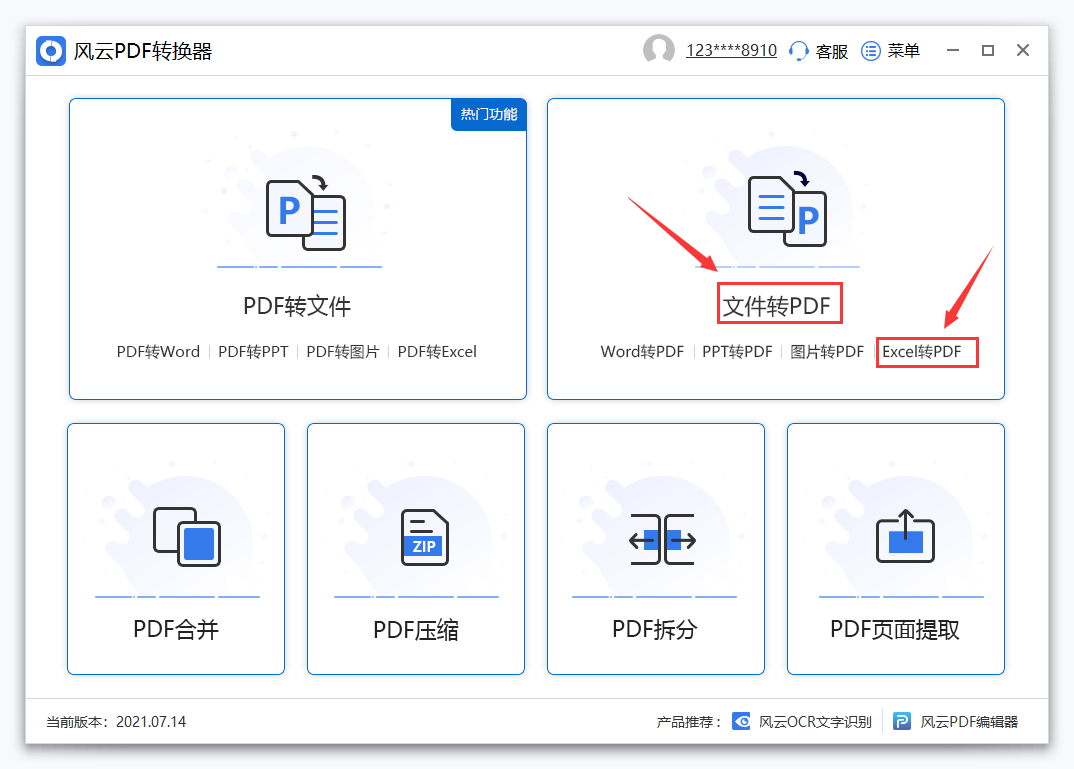Click the 123****8910 account link
Screen dimensions: 1074x769
click(730, 49)
